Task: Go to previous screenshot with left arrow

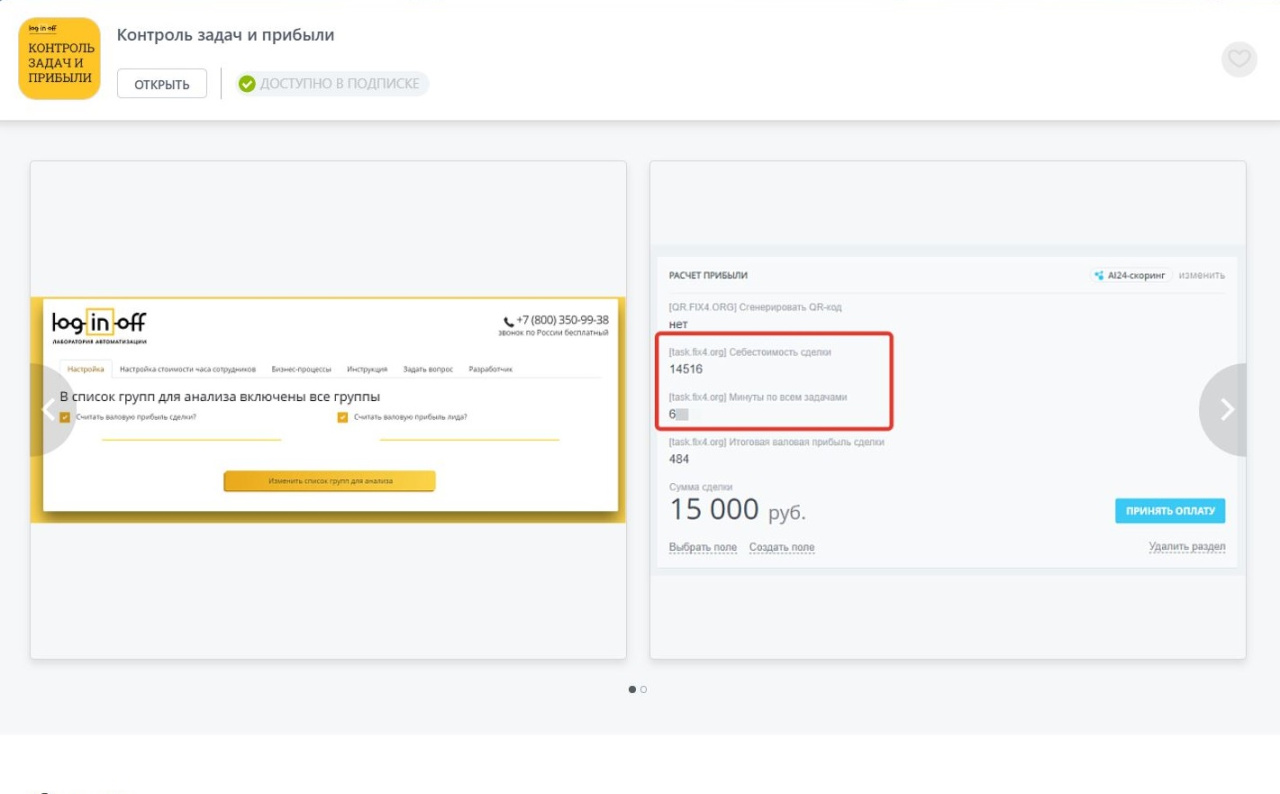Action: click(x=47, y=410)
